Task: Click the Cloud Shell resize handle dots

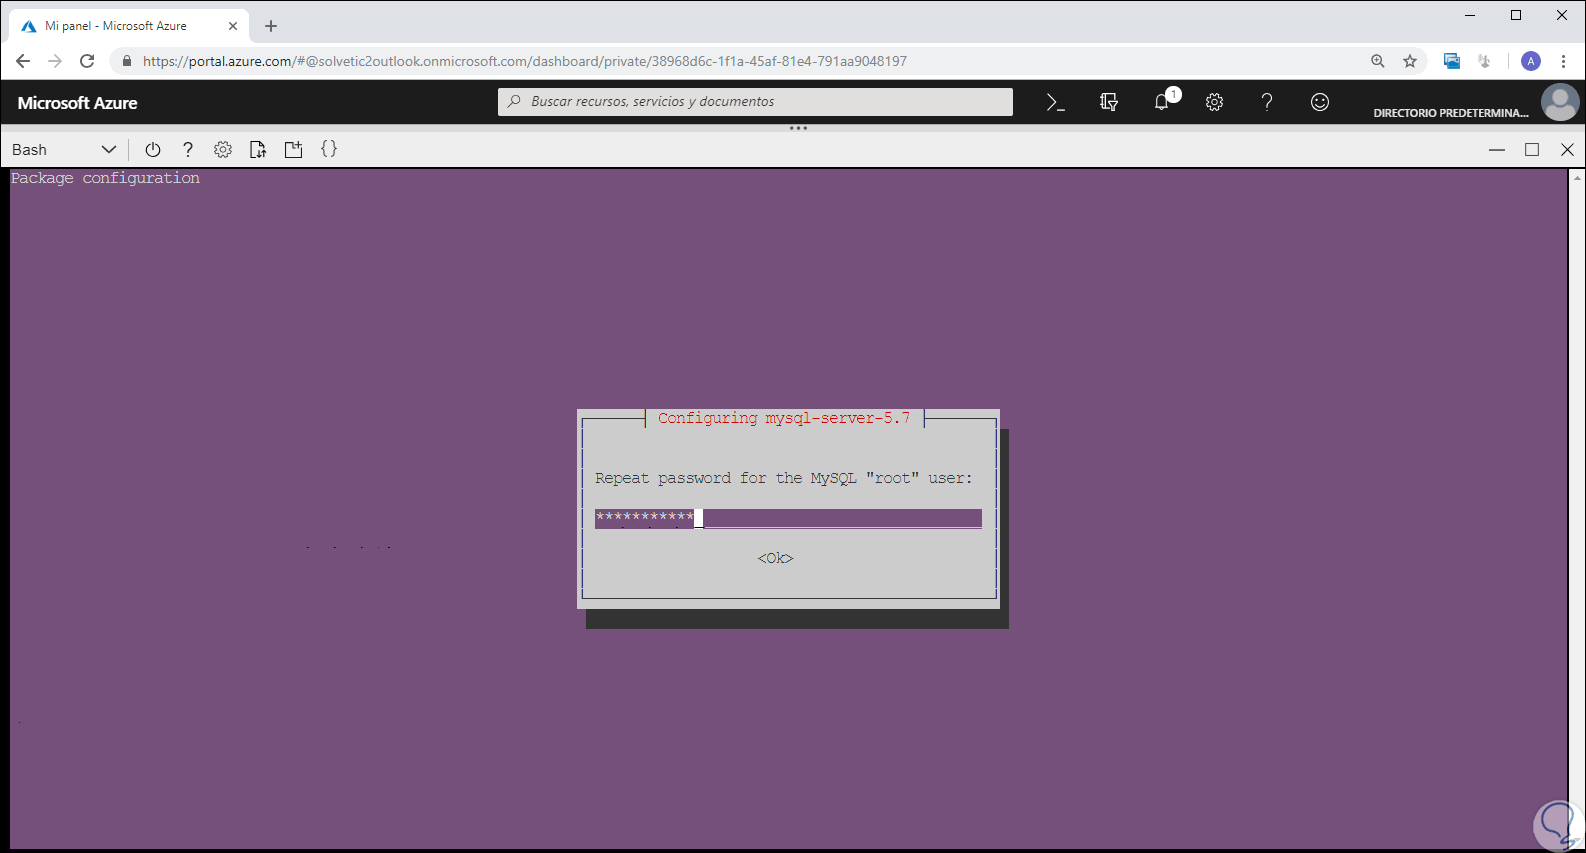Action: point(798,128)
